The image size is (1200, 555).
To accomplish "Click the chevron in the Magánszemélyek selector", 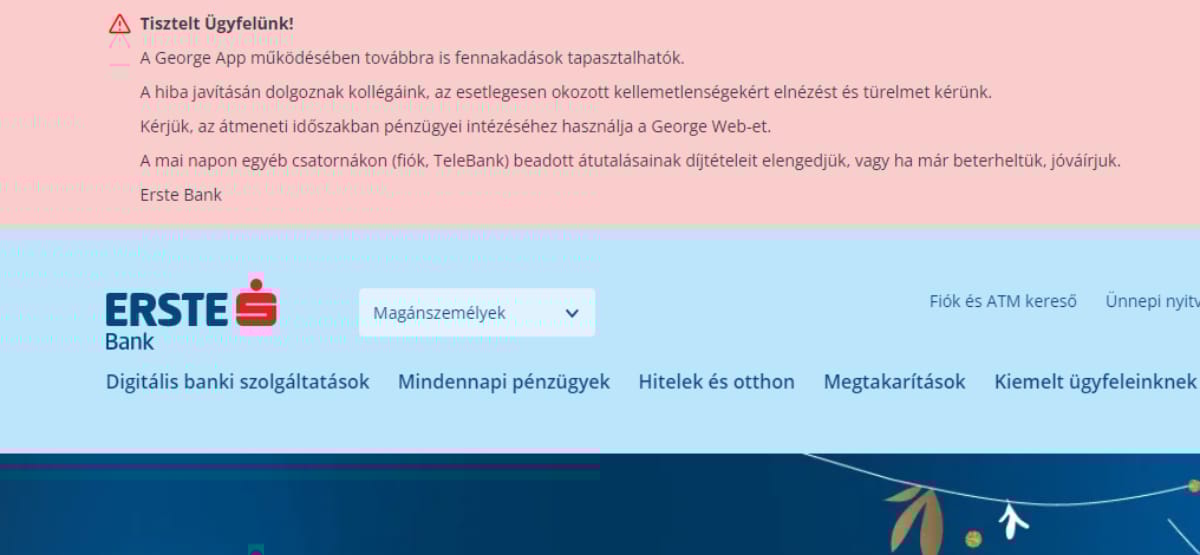I will click(572, 313).
